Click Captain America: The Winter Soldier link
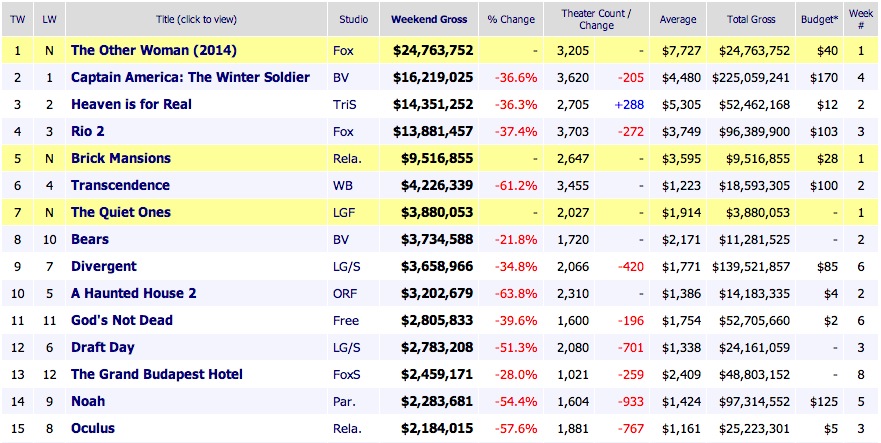Viewport: 881px width, 443px height. [x=190, y=77]
